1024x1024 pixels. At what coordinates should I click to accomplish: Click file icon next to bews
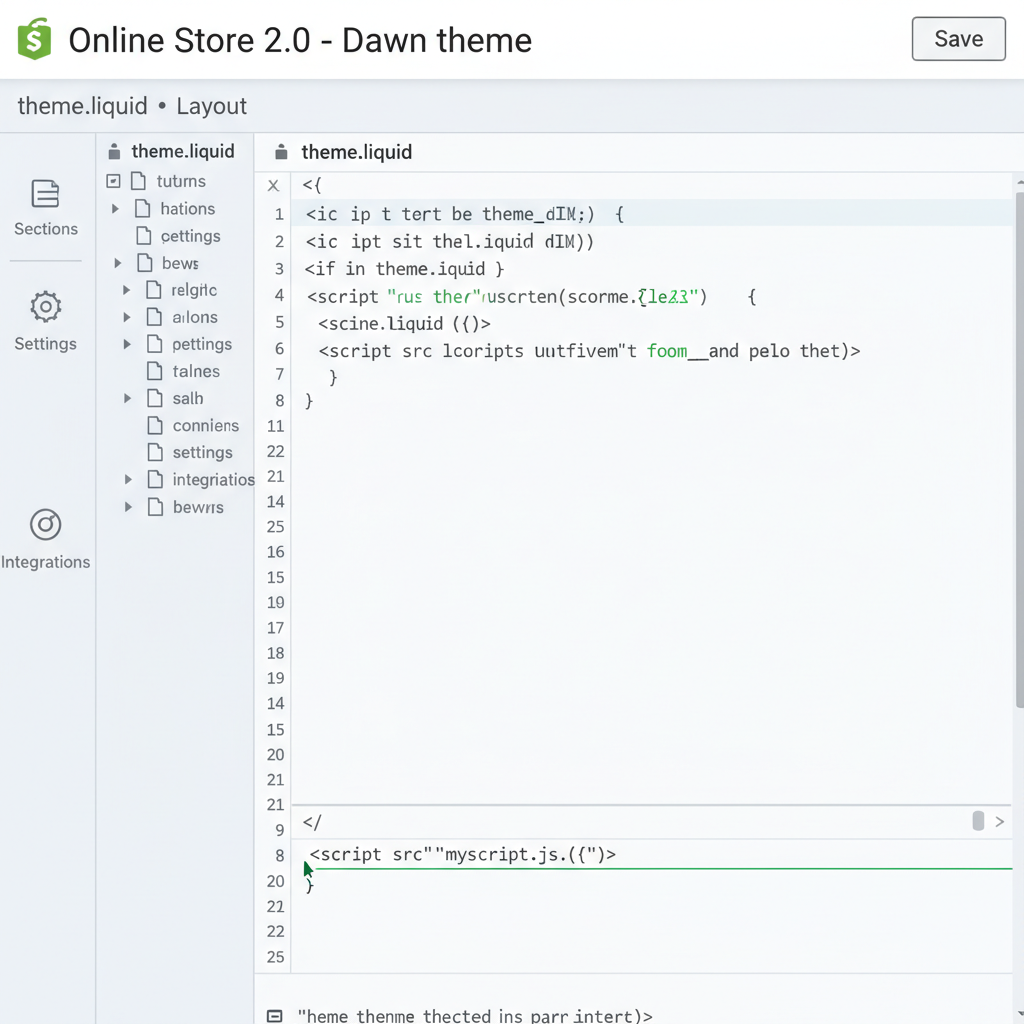coord(144,263)
